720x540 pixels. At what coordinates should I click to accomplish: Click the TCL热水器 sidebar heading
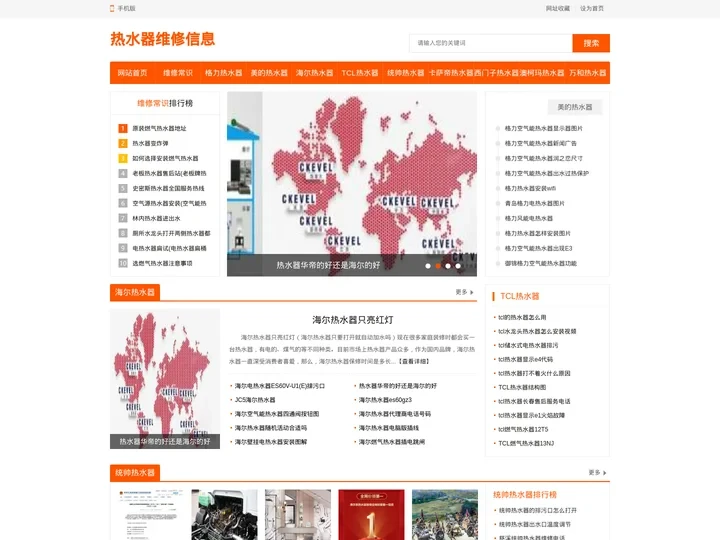coord(519,296)
